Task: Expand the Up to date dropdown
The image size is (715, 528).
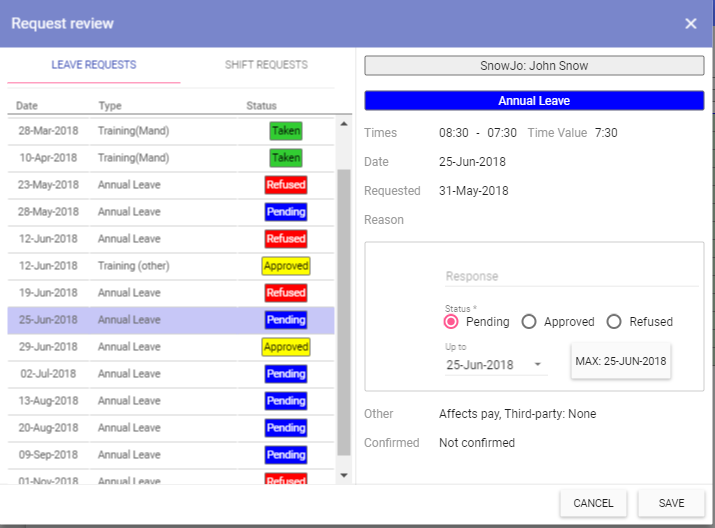Action: [x=539, y=365]
